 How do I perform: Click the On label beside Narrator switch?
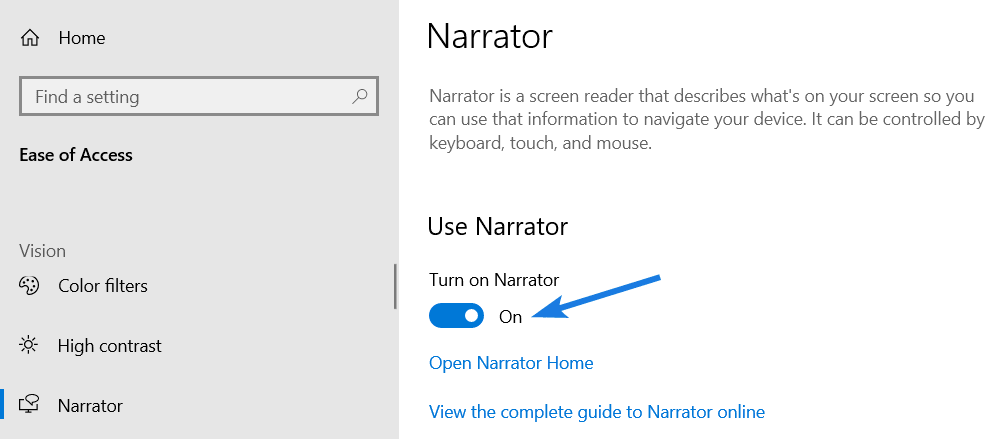510,316
